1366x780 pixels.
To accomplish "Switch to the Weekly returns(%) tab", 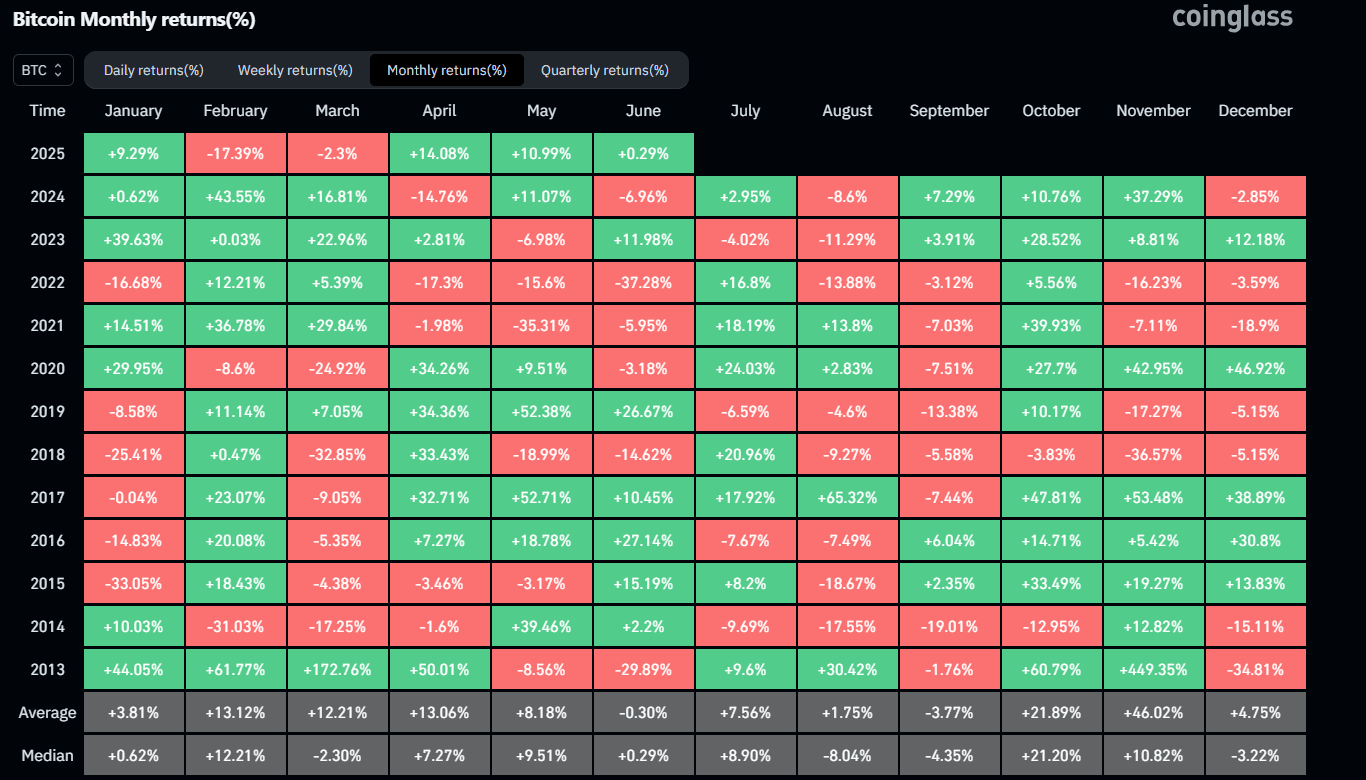I will tap(294, 70).
